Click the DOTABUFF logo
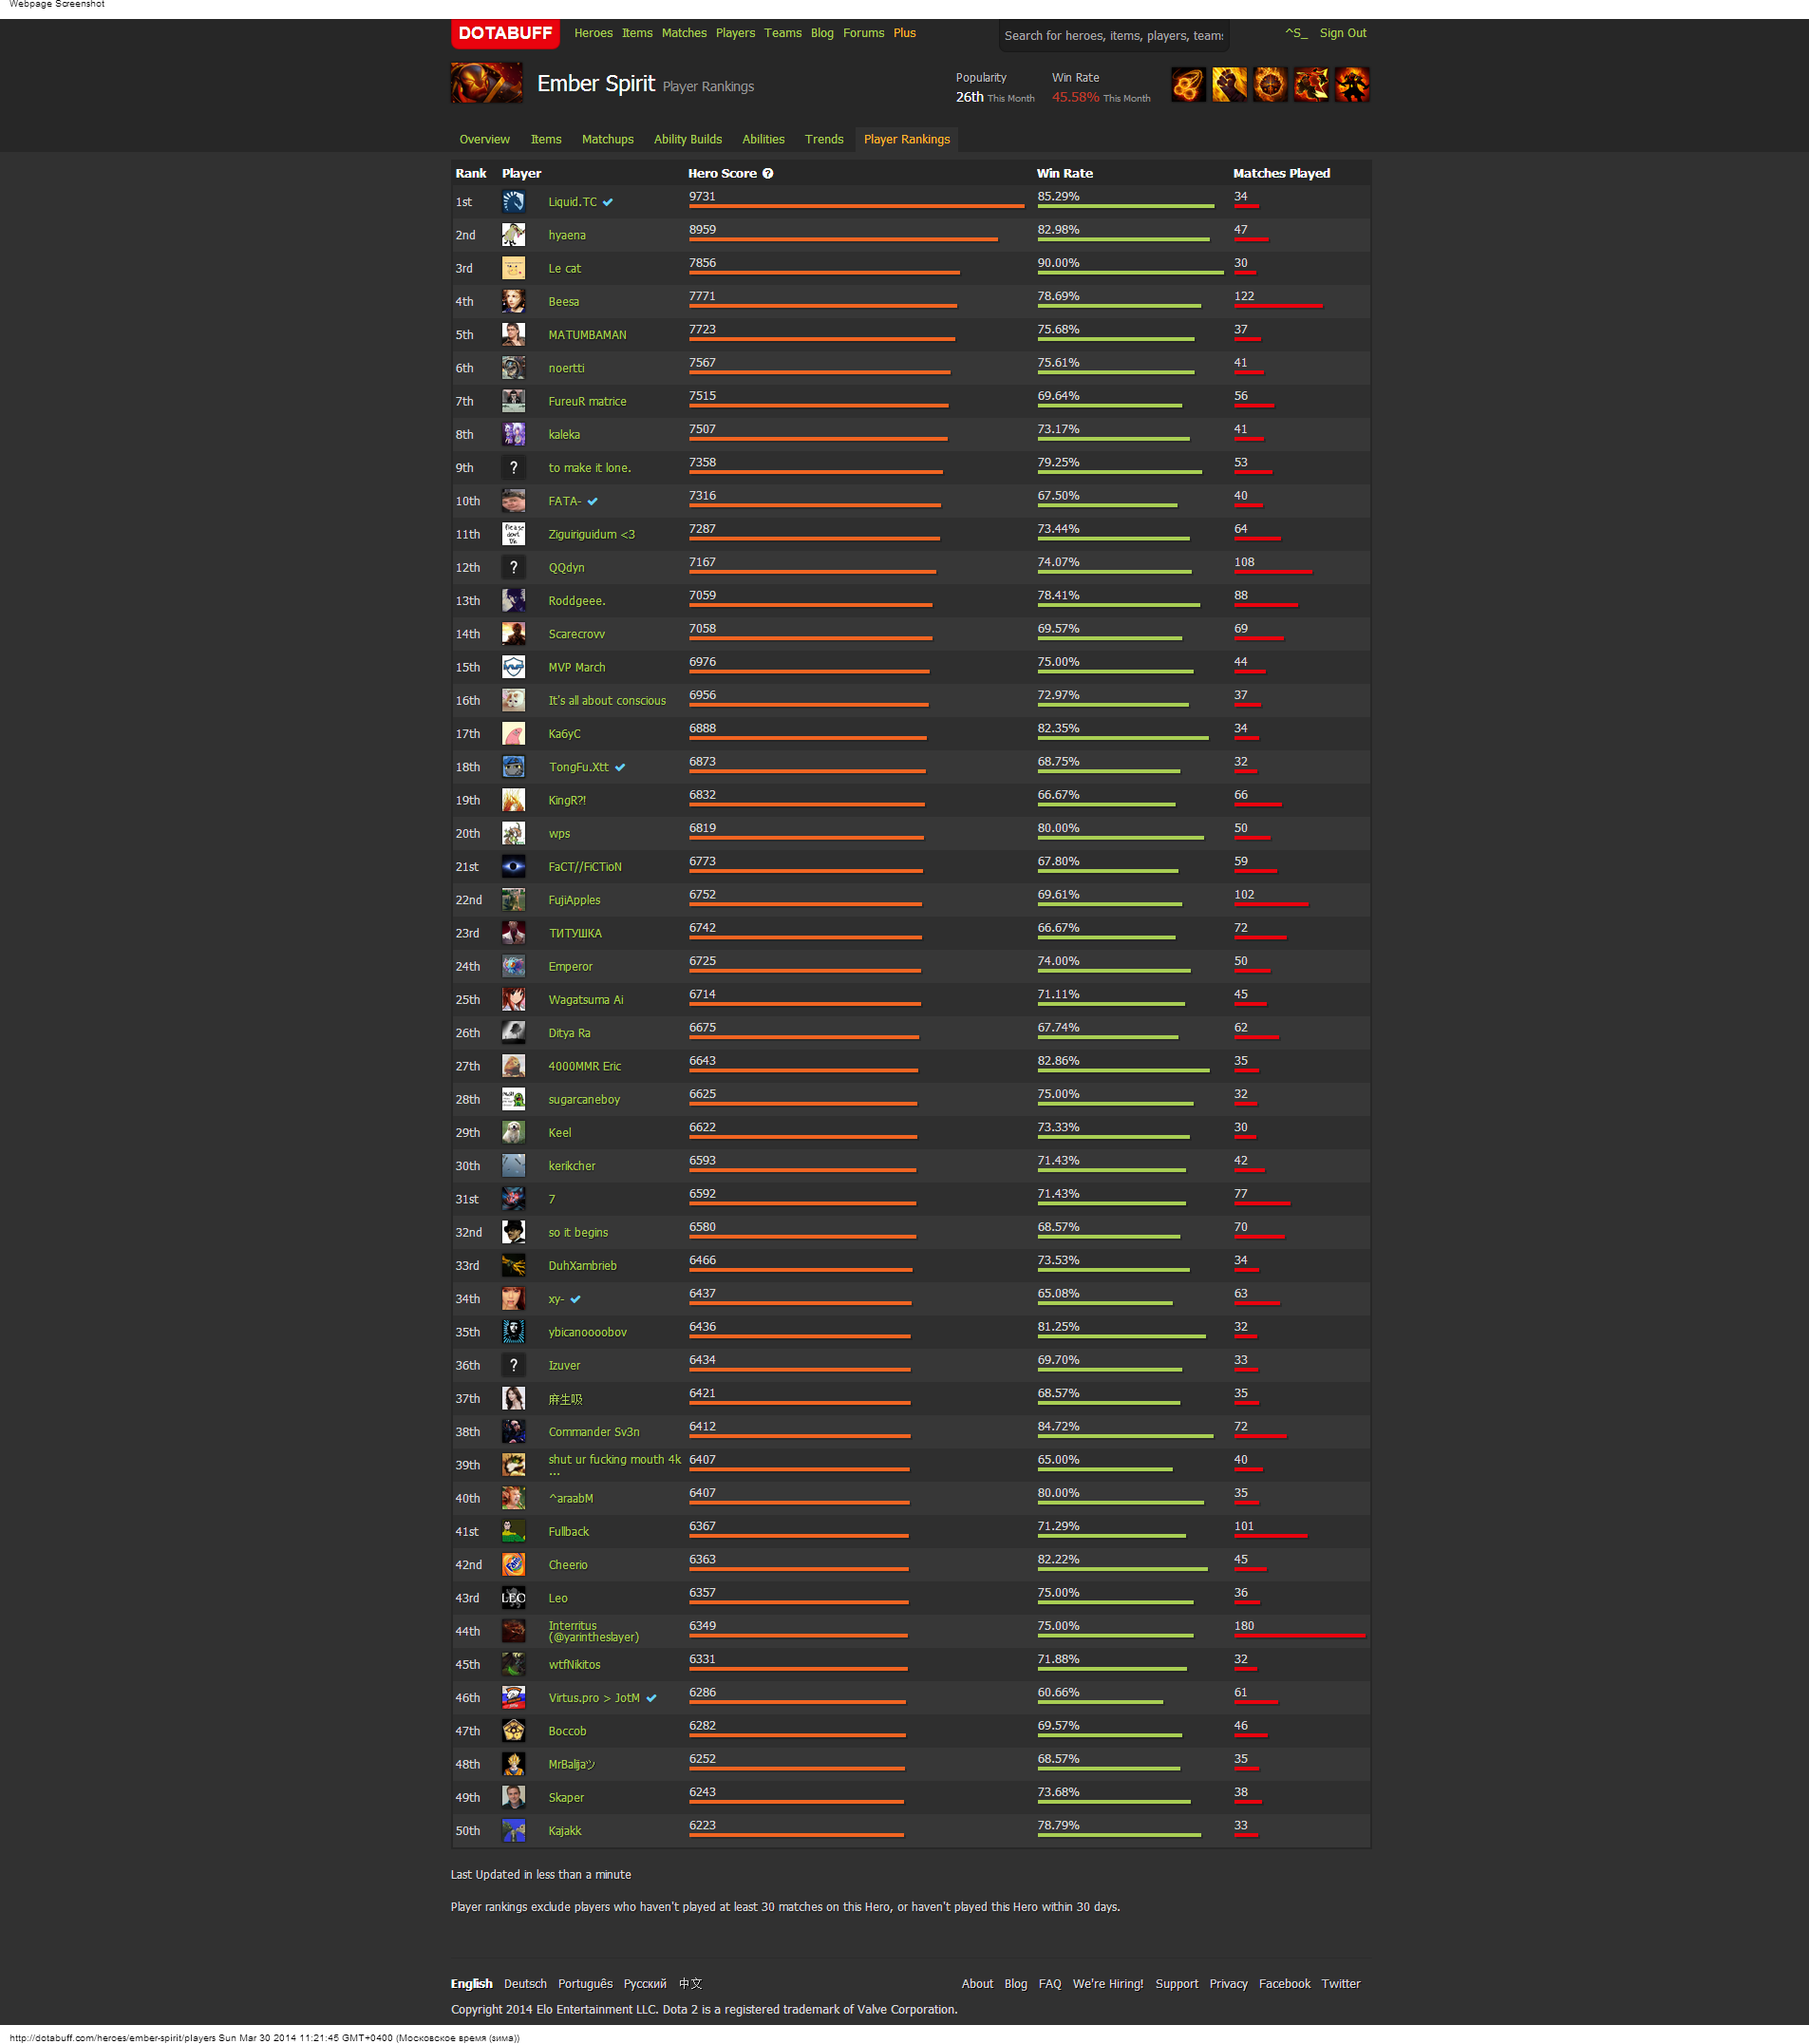 504,33
